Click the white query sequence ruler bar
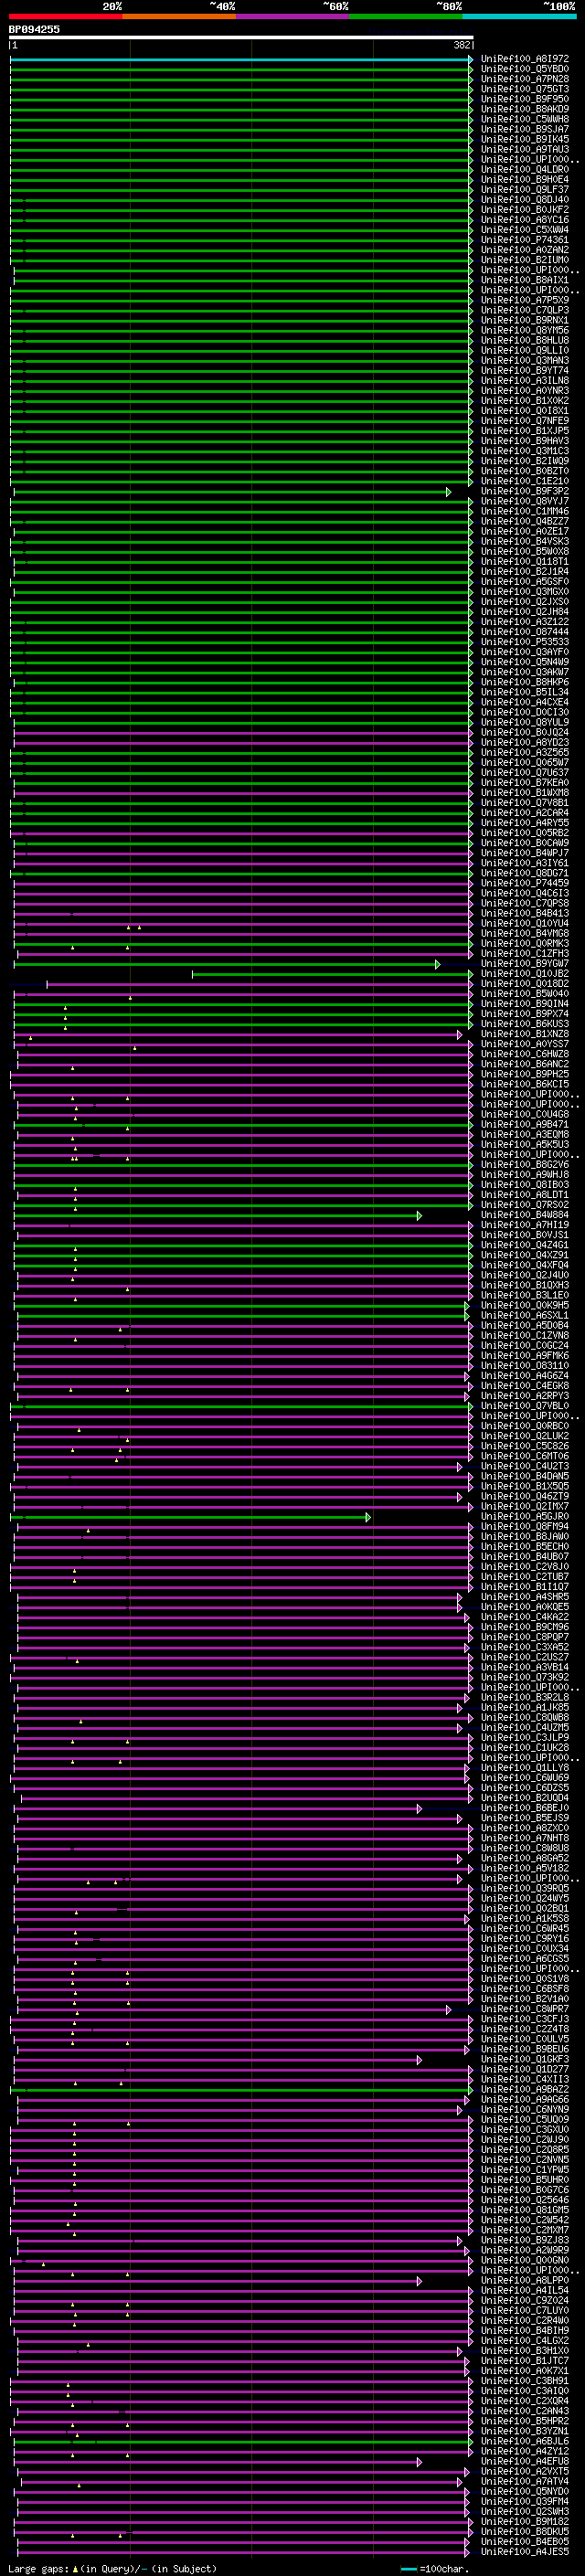This screenshot has width=585, height=2576. click(x=241, y=38)
